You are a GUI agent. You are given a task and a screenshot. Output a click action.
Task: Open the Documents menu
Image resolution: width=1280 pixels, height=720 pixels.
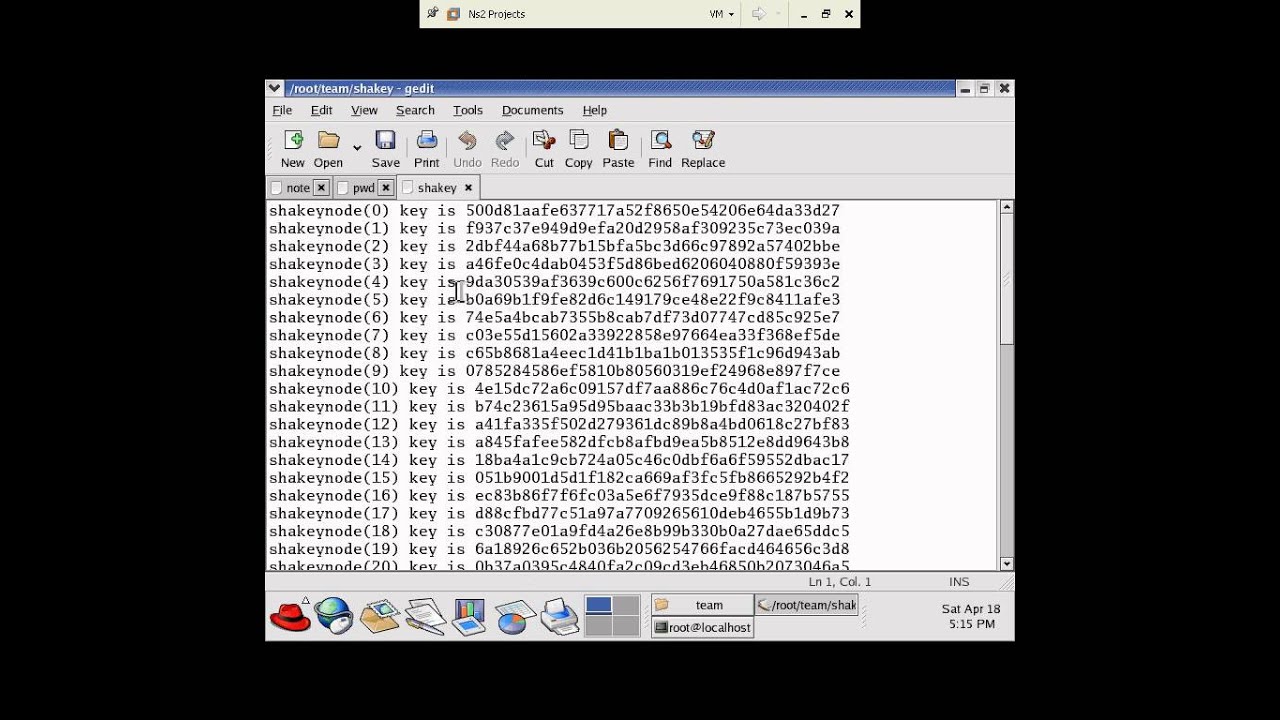coord(532,110)
